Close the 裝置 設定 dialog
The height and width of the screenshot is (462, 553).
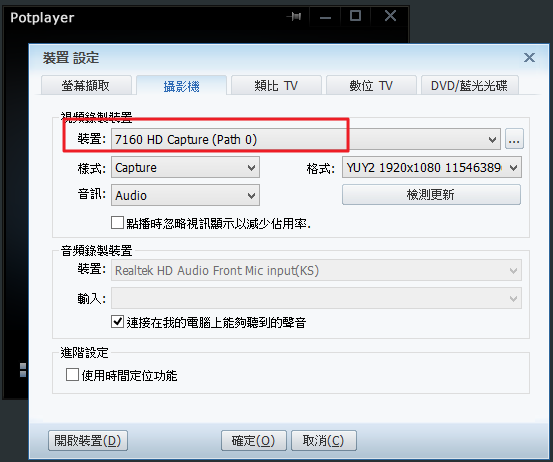(x=529, y=57)
